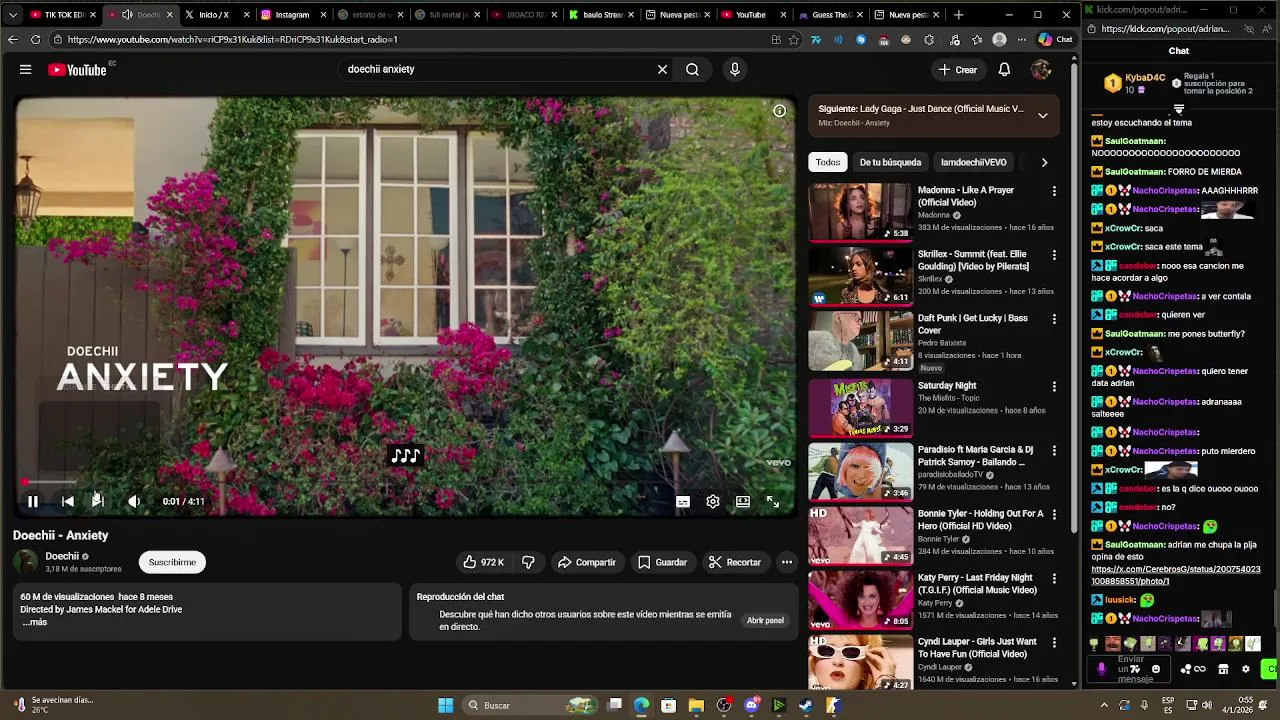Image resolution: width=1280 pixels, height=720 pixels.
Task: Subscribe with the Suscribirme button
Action: tap(172, 563)
